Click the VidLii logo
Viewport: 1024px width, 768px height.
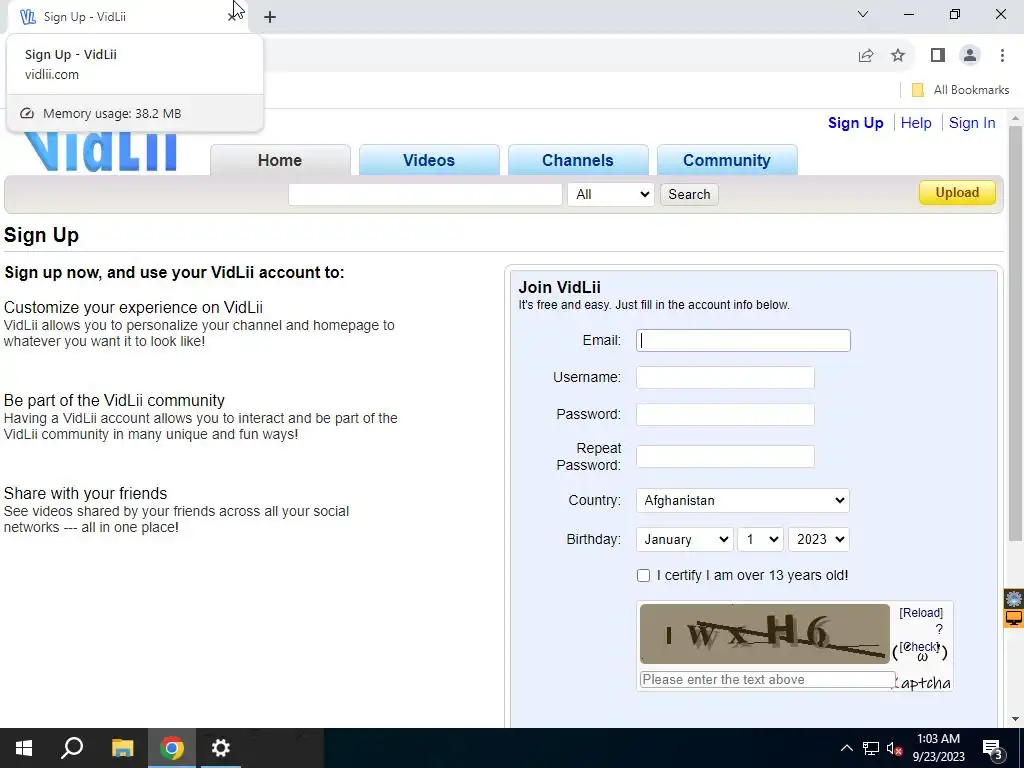tap(102, 152)
